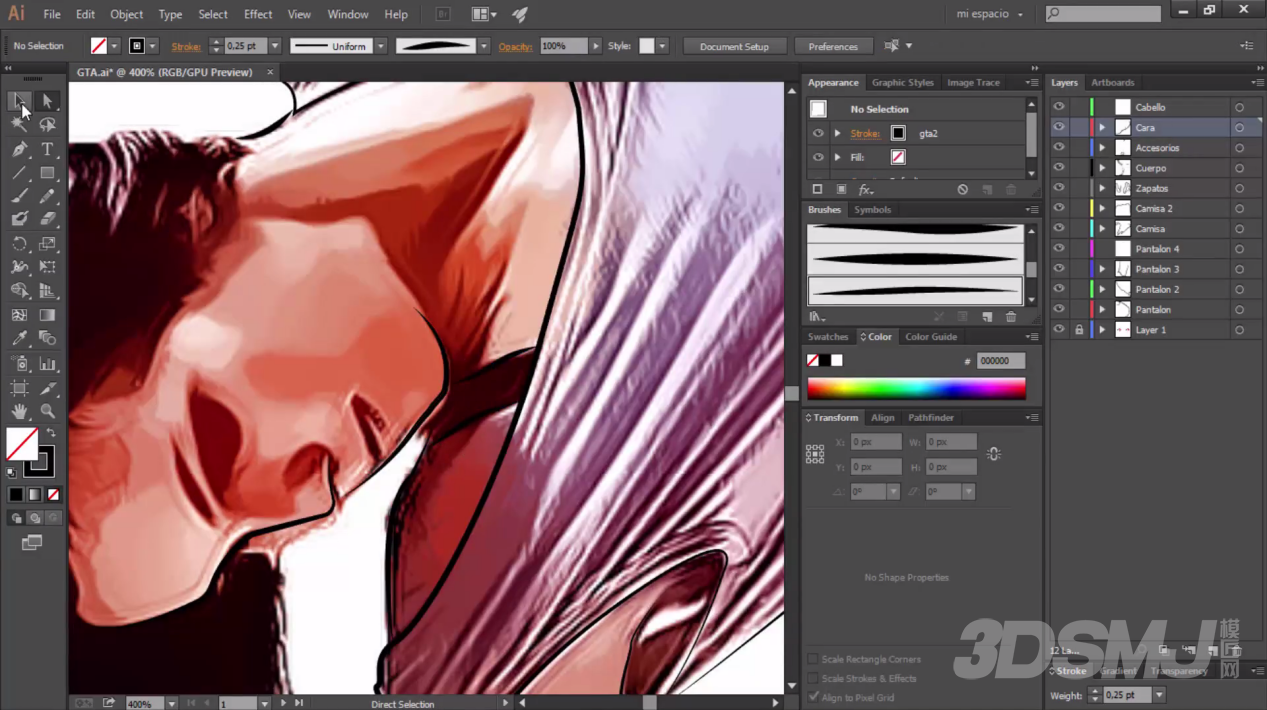Expand the Cuerpo layer

click(x=1102, y=168)
